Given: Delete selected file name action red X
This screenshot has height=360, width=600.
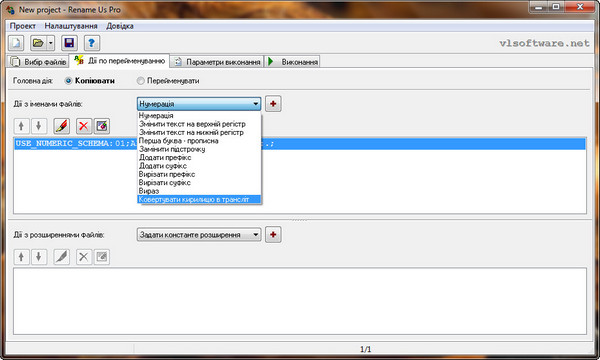Looking at the screenshot, I should (84, 126).
